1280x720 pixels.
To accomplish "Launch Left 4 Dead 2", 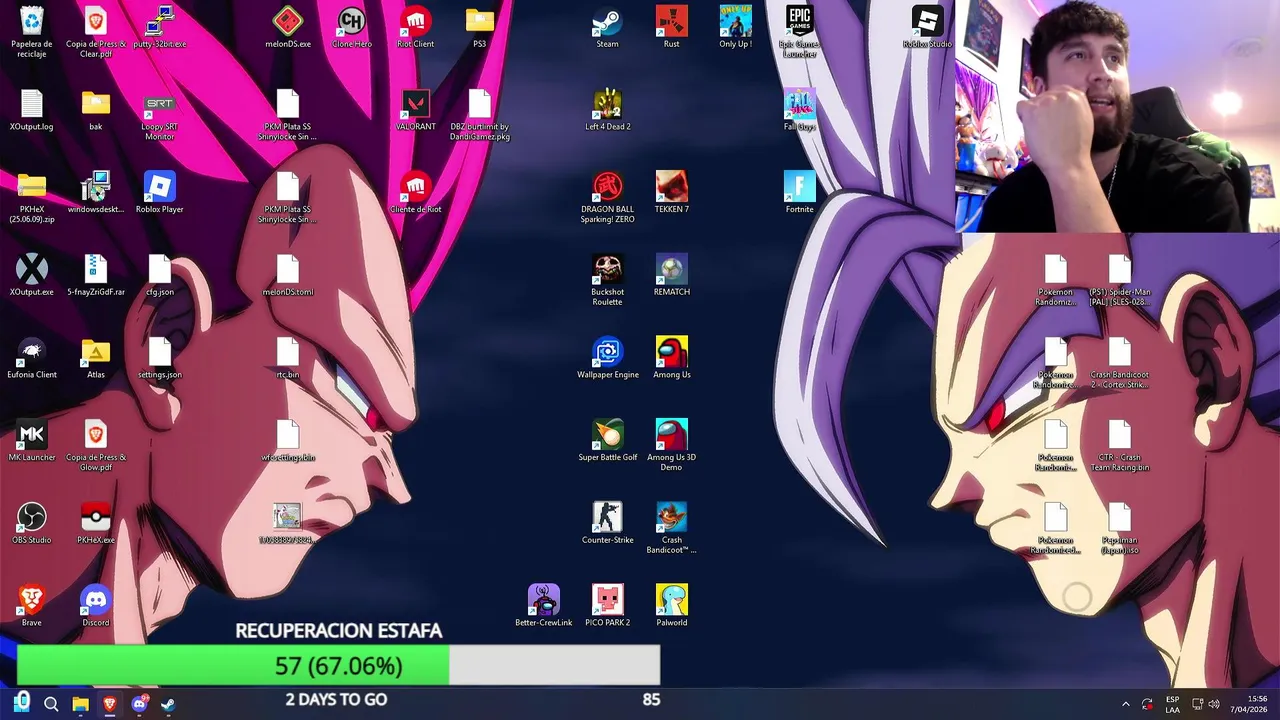I will click(607, 110).
